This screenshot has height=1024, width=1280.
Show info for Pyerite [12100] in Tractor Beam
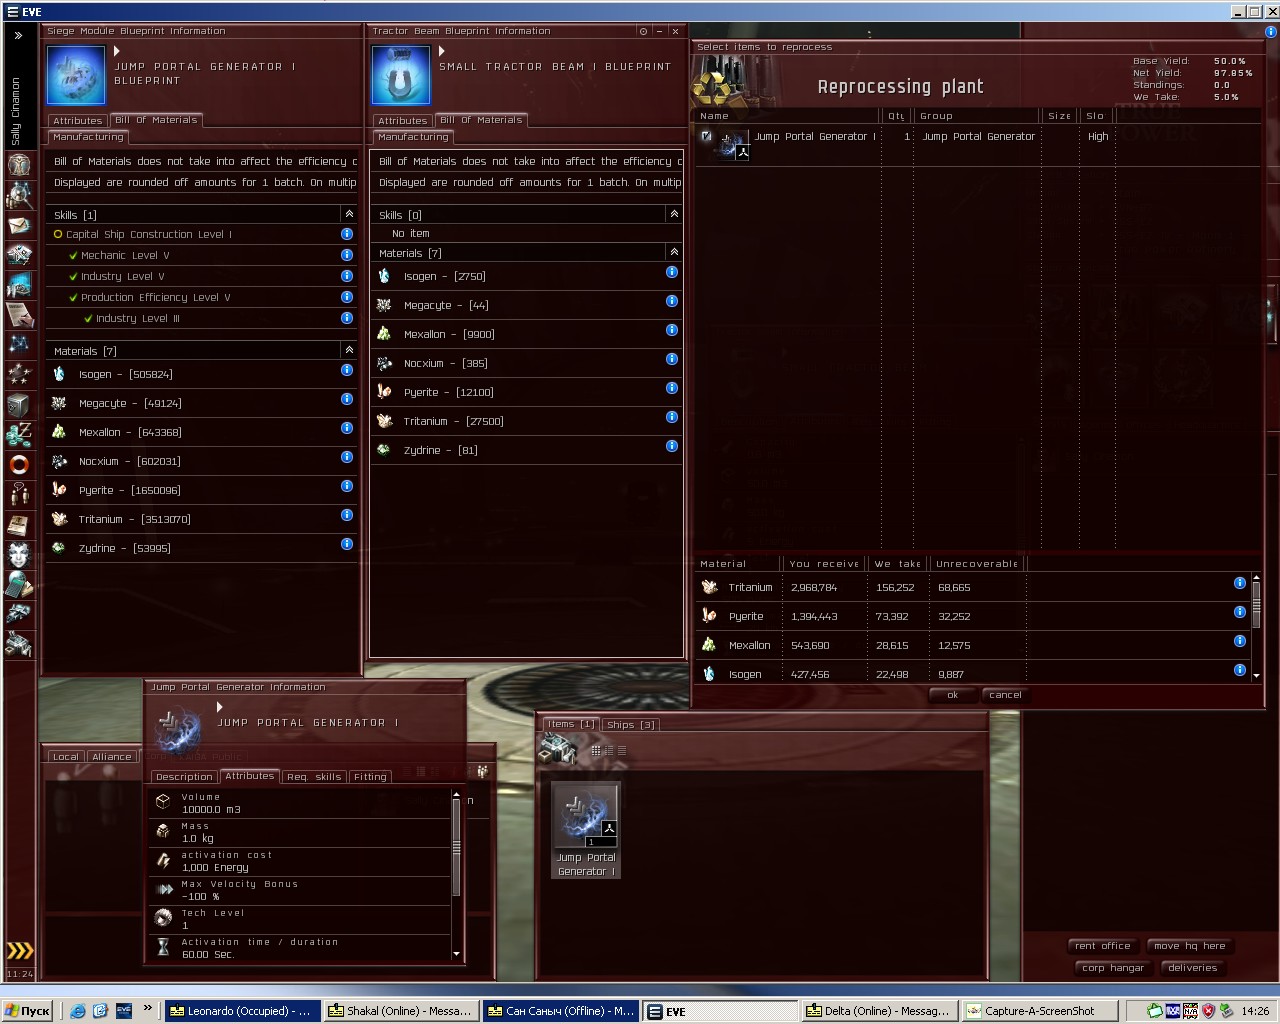[672, 388]
